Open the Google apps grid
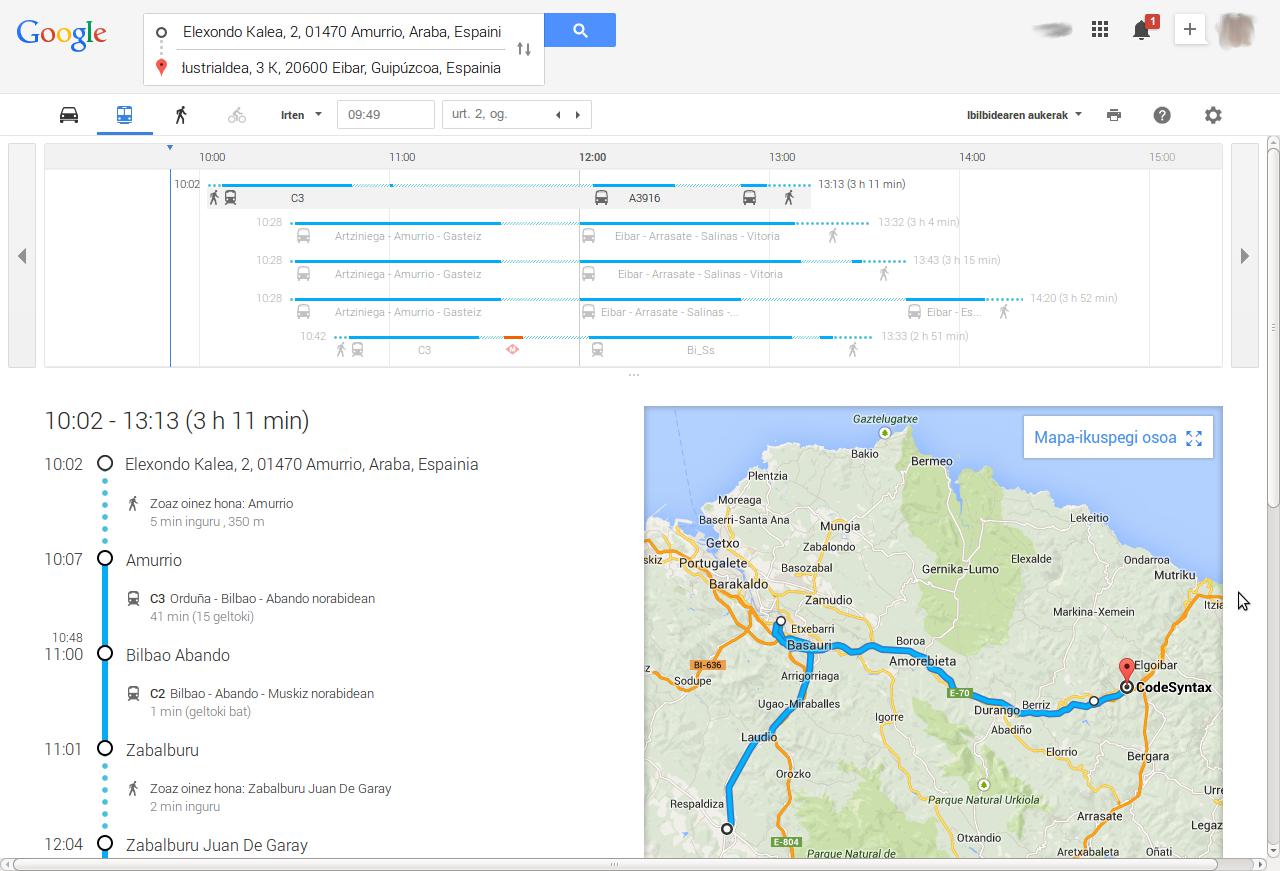 click(x=1100, y=30)
